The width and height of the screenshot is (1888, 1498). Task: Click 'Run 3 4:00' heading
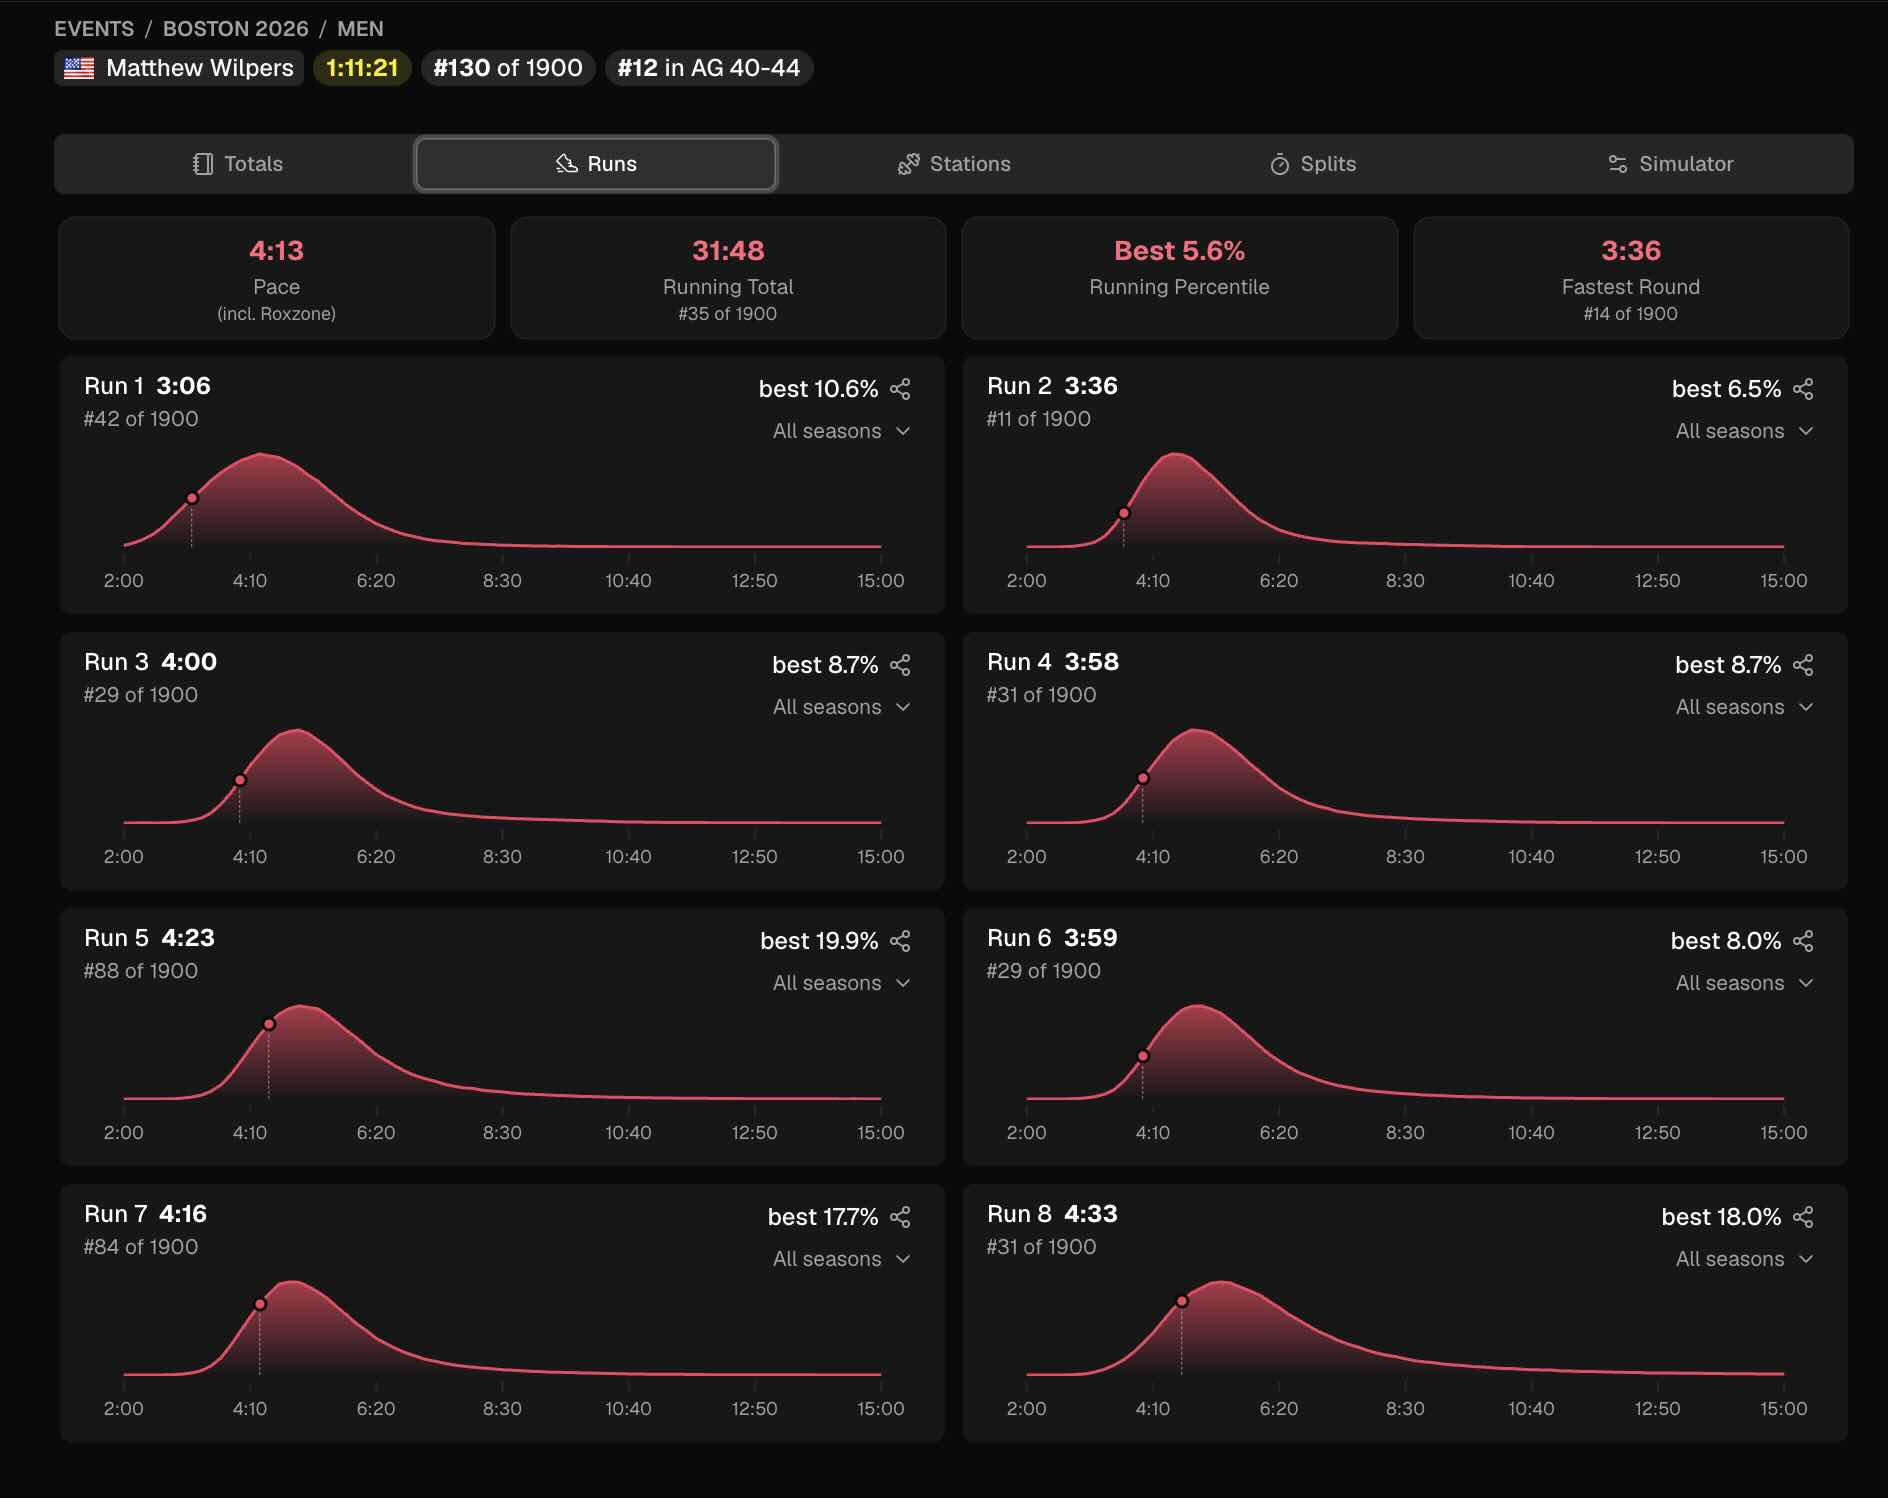click(150, 662)
